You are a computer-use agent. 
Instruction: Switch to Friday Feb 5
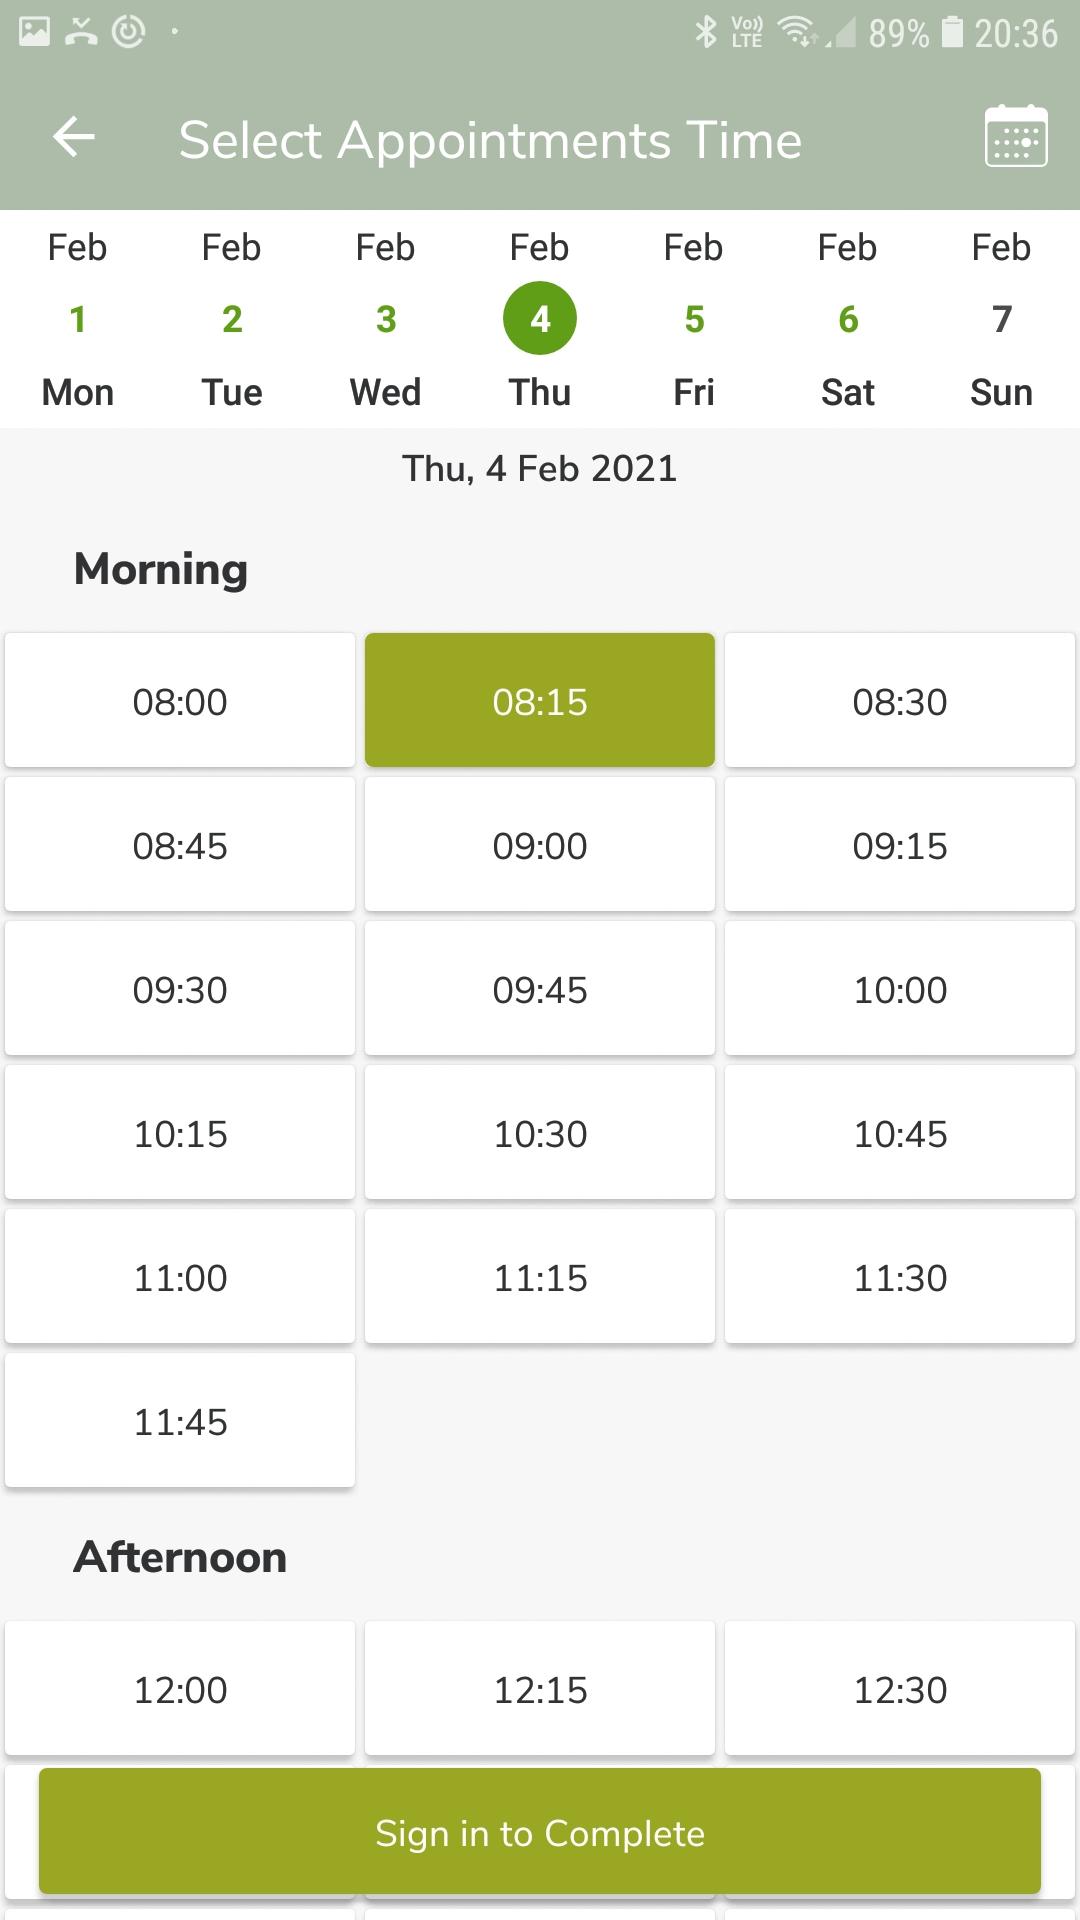(x=694, y=320)
